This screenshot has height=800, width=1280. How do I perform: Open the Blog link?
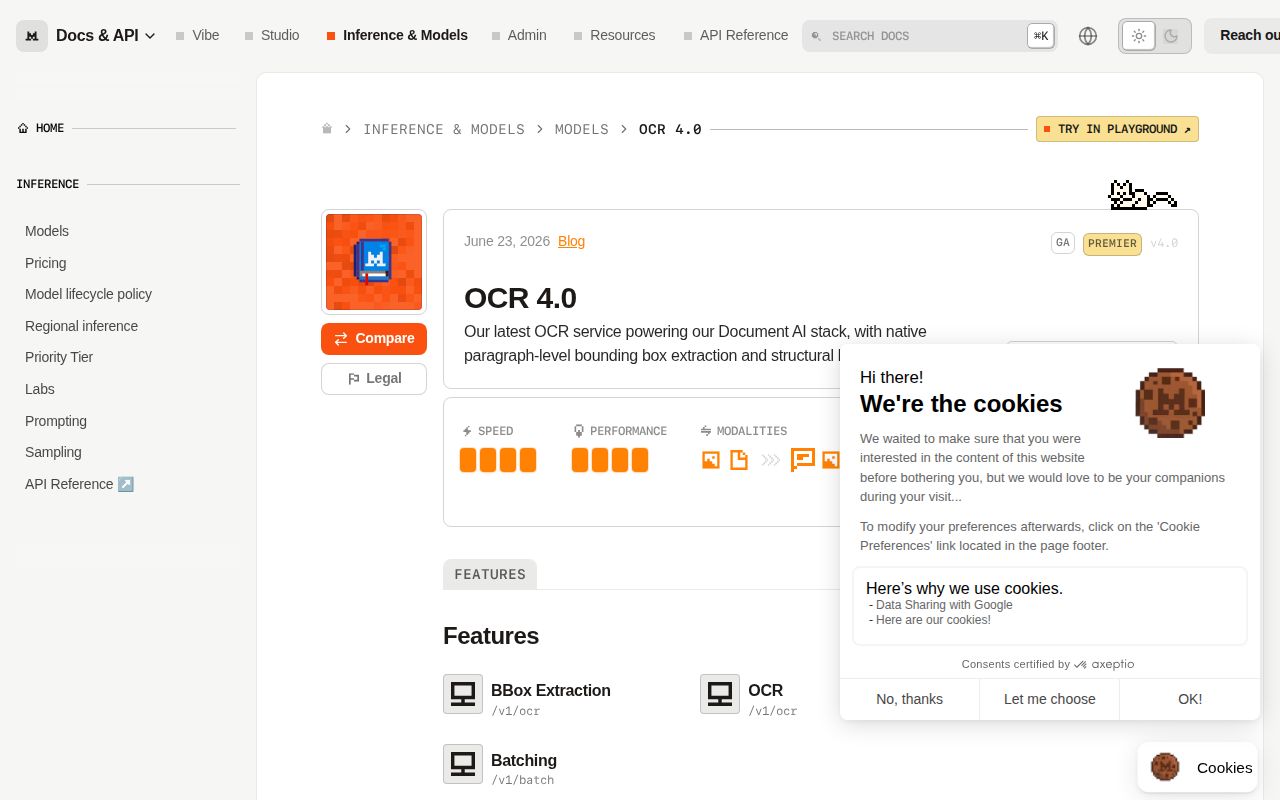(571, 241)
